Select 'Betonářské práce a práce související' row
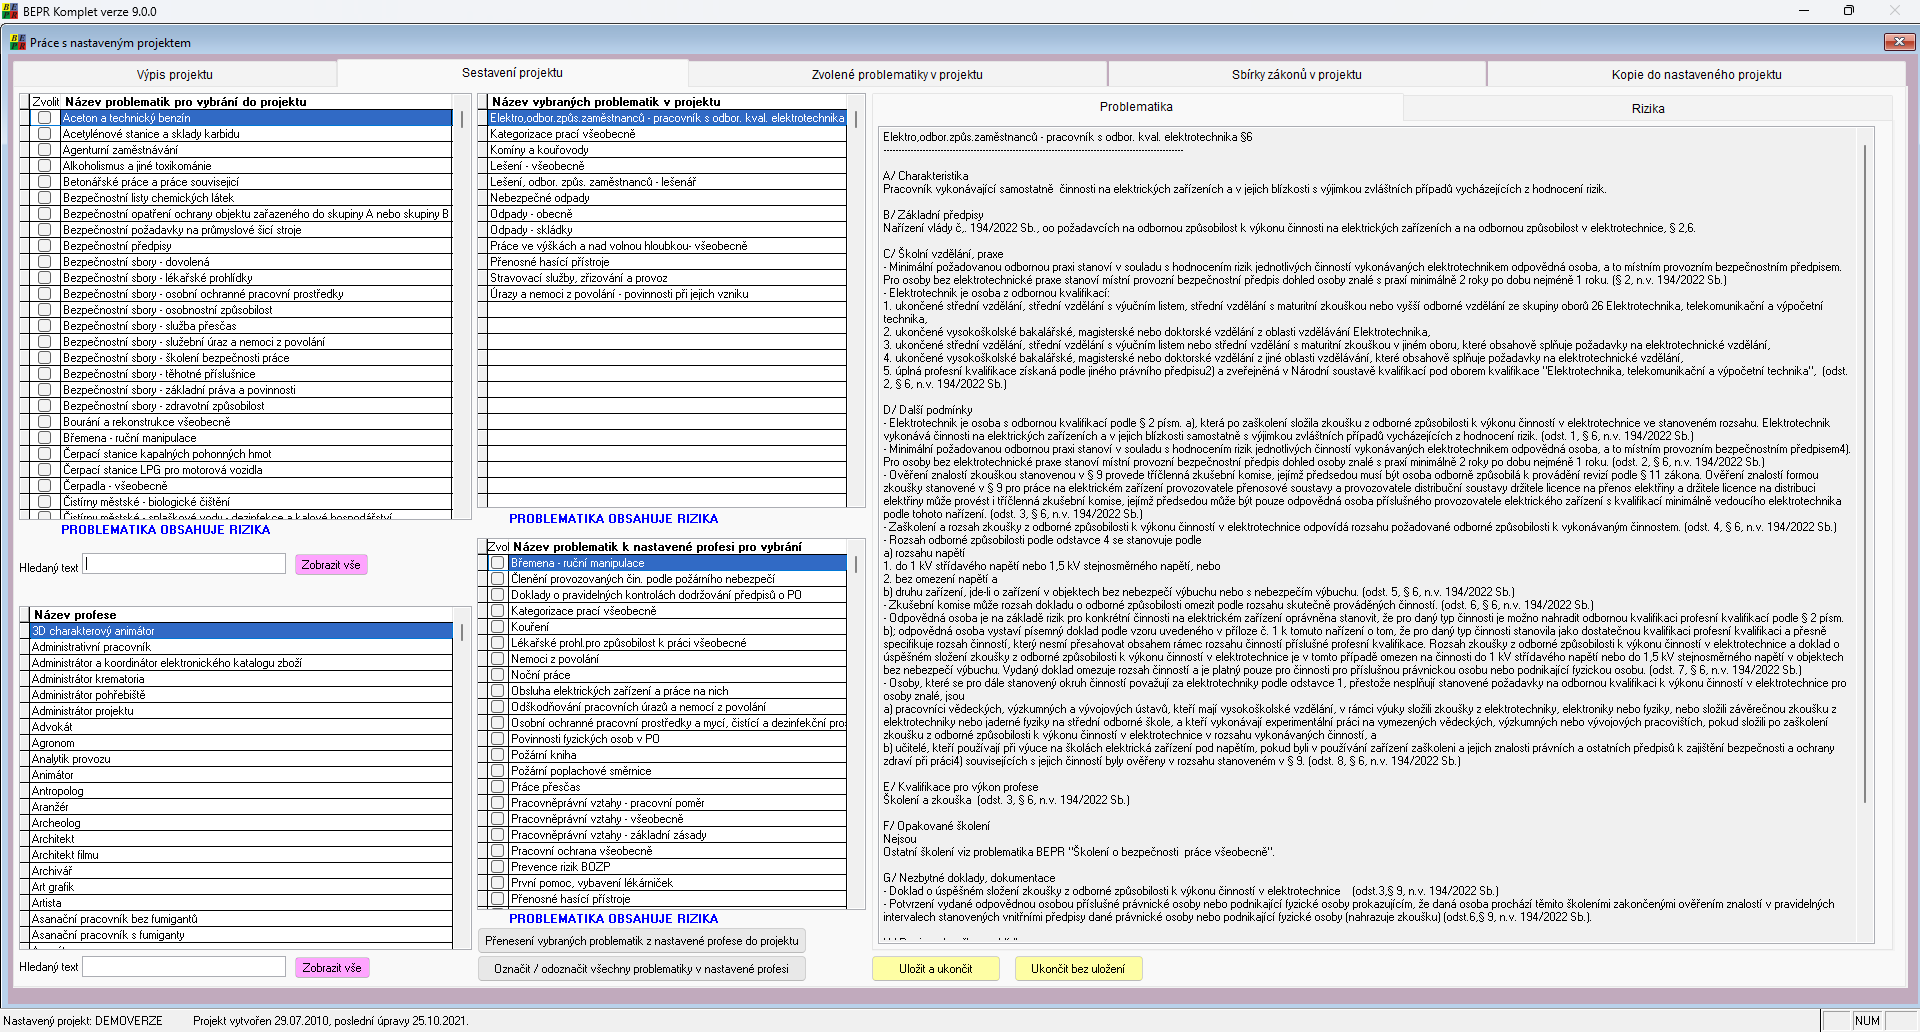 [256, 182]
